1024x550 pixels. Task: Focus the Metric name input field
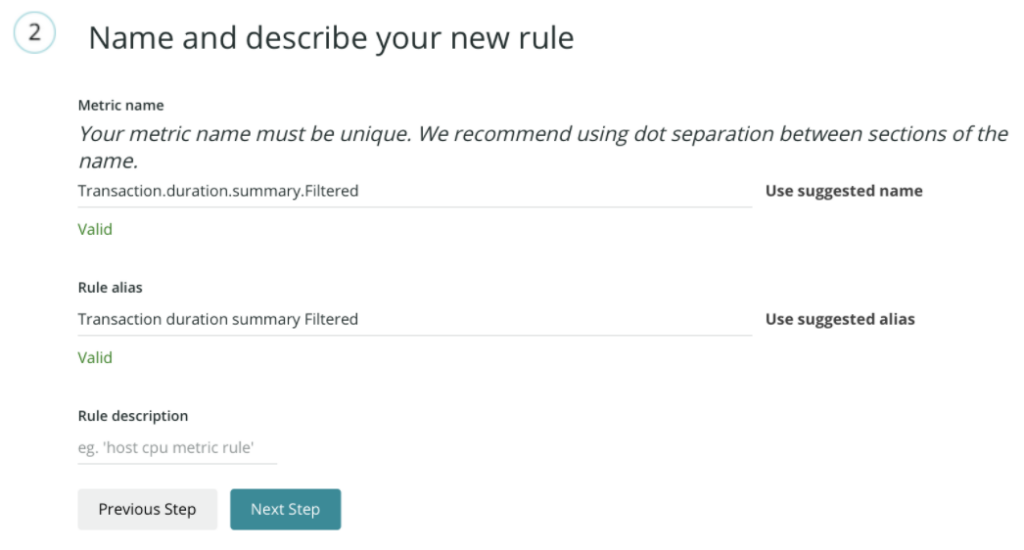coord(415,191)
